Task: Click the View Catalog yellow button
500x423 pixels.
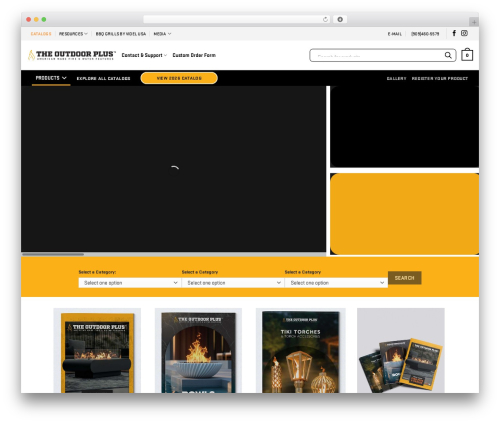Action: tap(179, 78)
